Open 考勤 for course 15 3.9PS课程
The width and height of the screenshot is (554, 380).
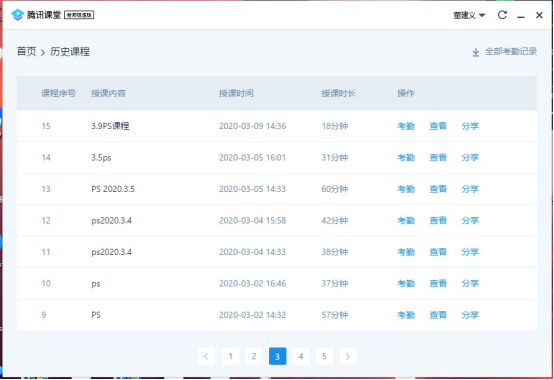[x=406, y=126]
